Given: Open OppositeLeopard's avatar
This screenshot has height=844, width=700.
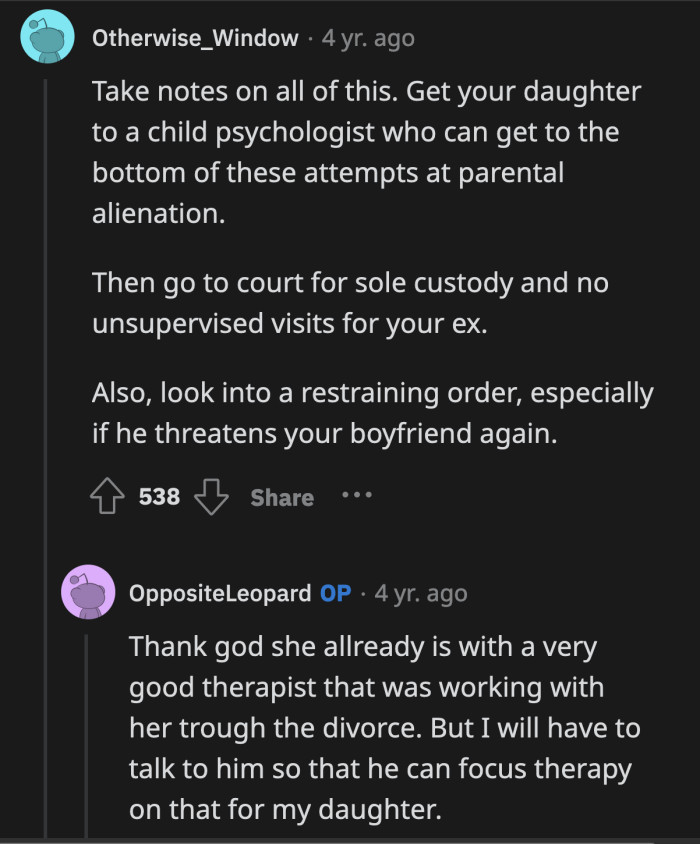Looking at the screenshot, I should [86, 594].
